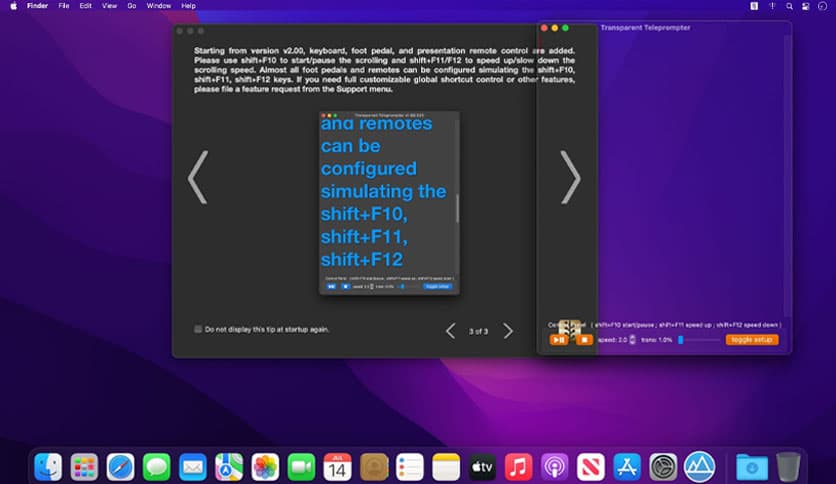
Task: Open Music from the Dock
Action: pyautogui.click(x=518, y=467)
